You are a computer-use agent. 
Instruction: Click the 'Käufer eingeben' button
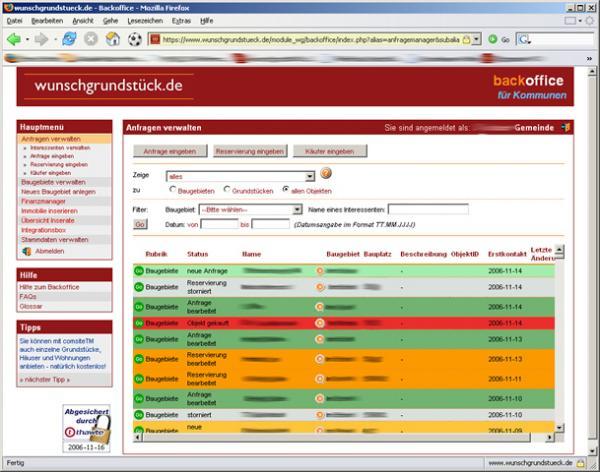(x=330, y=151)
